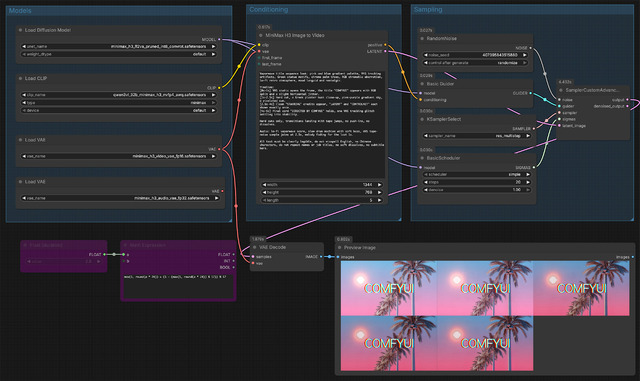Viewport: 640px width, 381px height.
Task: Collapse the BasicScheduler node via its dot
Action: (422, 158)
